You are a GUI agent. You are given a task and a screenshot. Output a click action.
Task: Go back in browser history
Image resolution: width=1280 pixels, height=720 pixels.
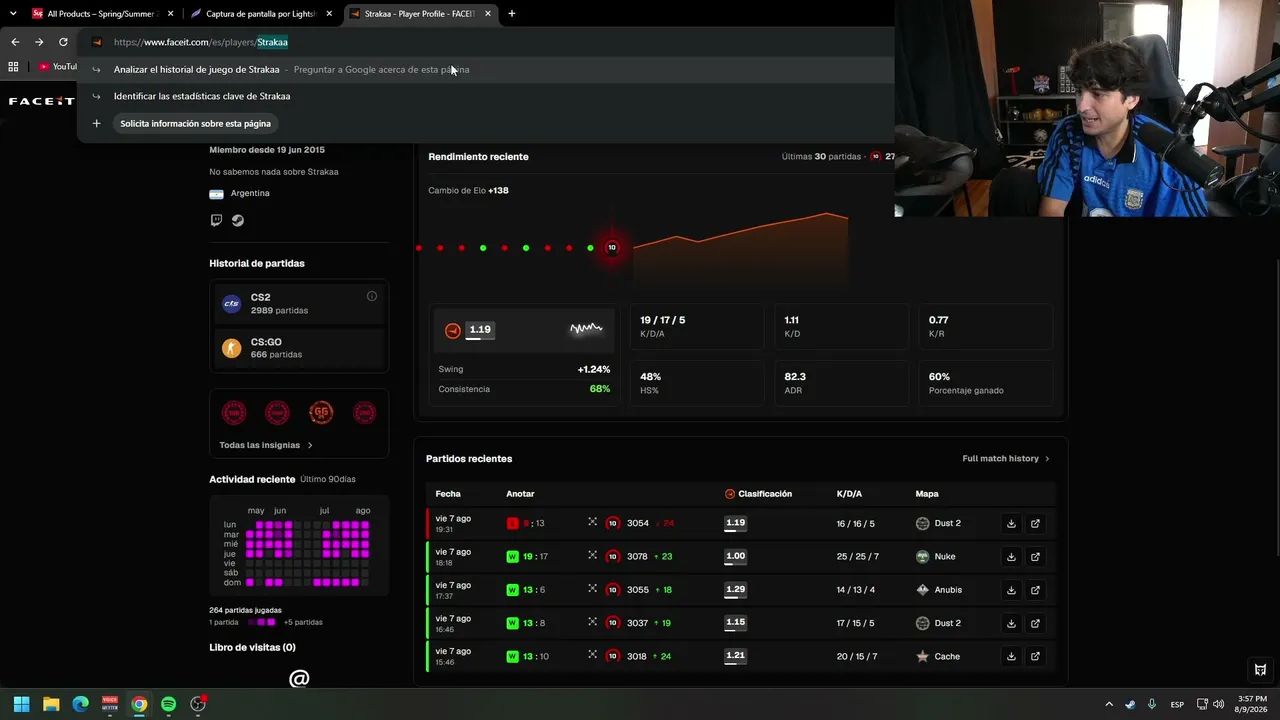point(14,42)
